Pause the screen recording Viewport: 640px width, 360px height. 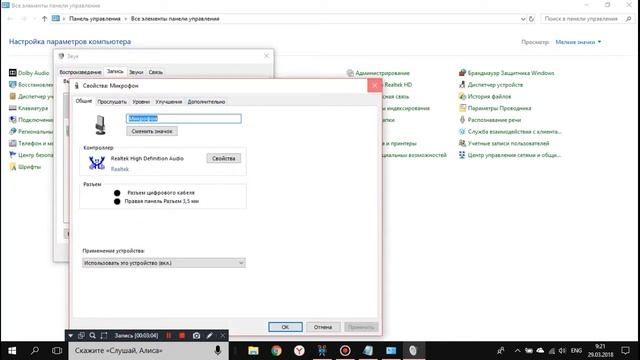168,336
